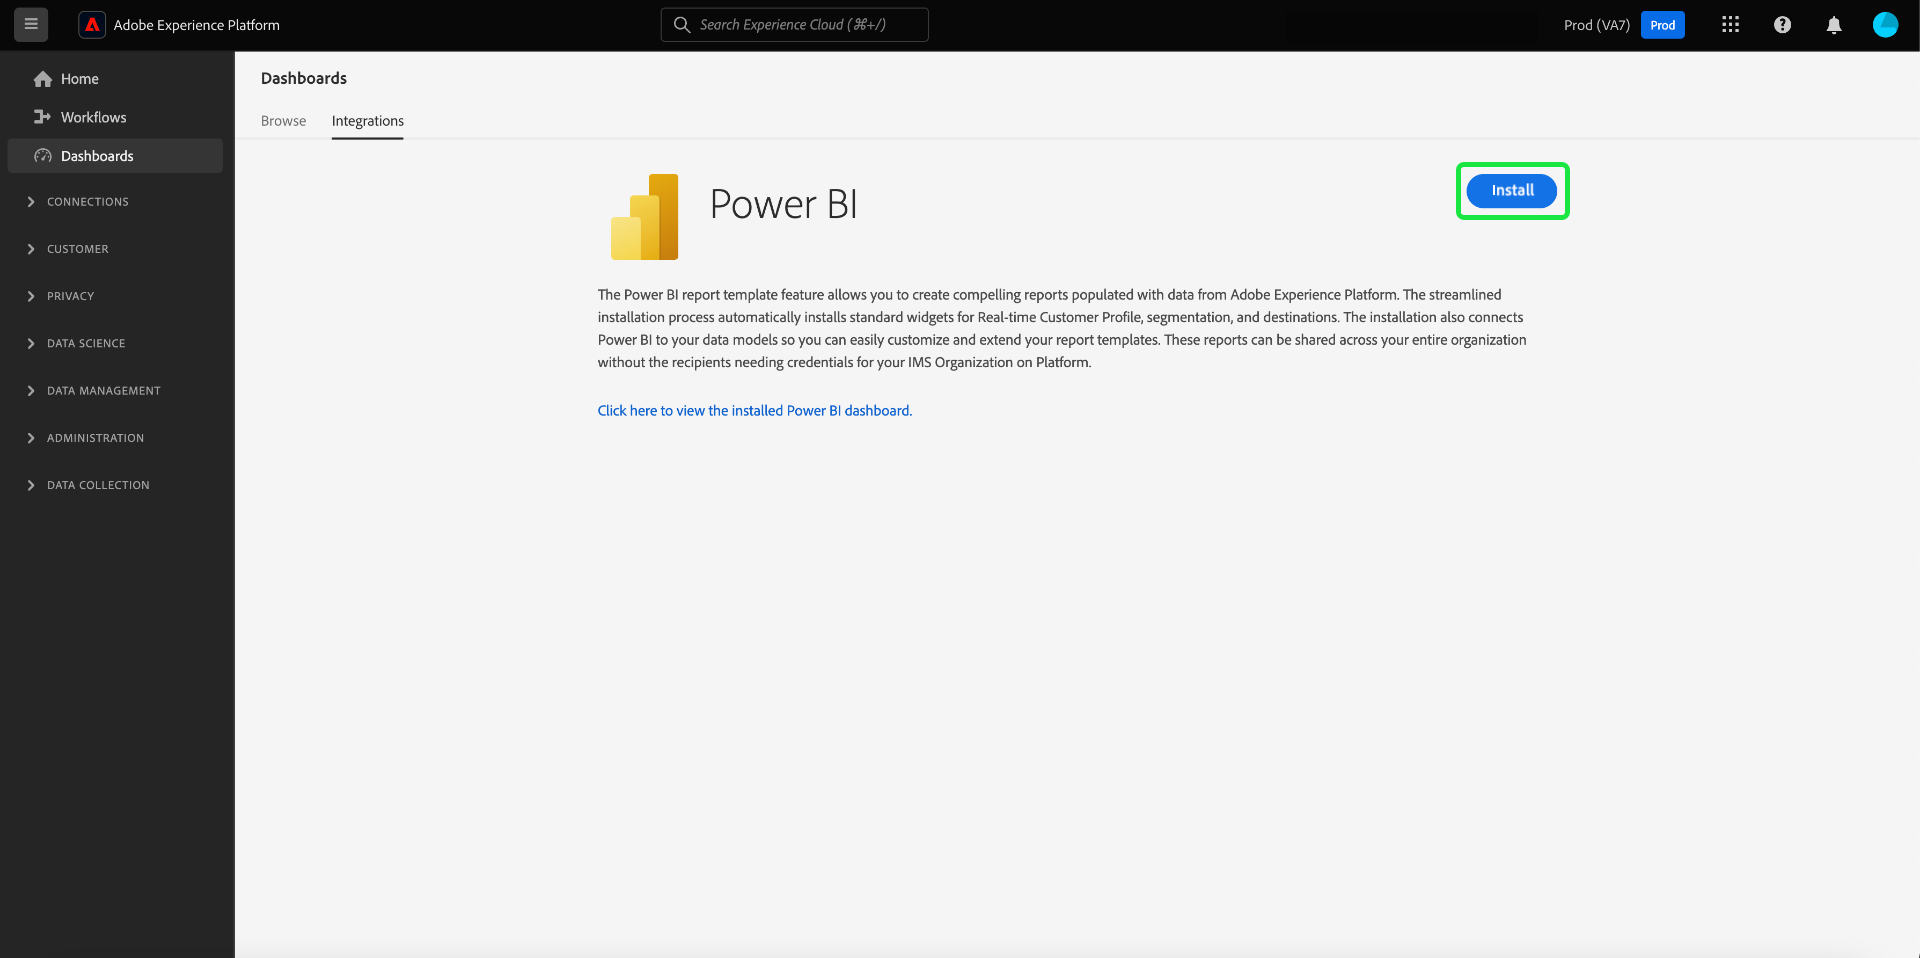Expand the Data Science section chevron
The image size is (1920, 958).
(31, 343)
